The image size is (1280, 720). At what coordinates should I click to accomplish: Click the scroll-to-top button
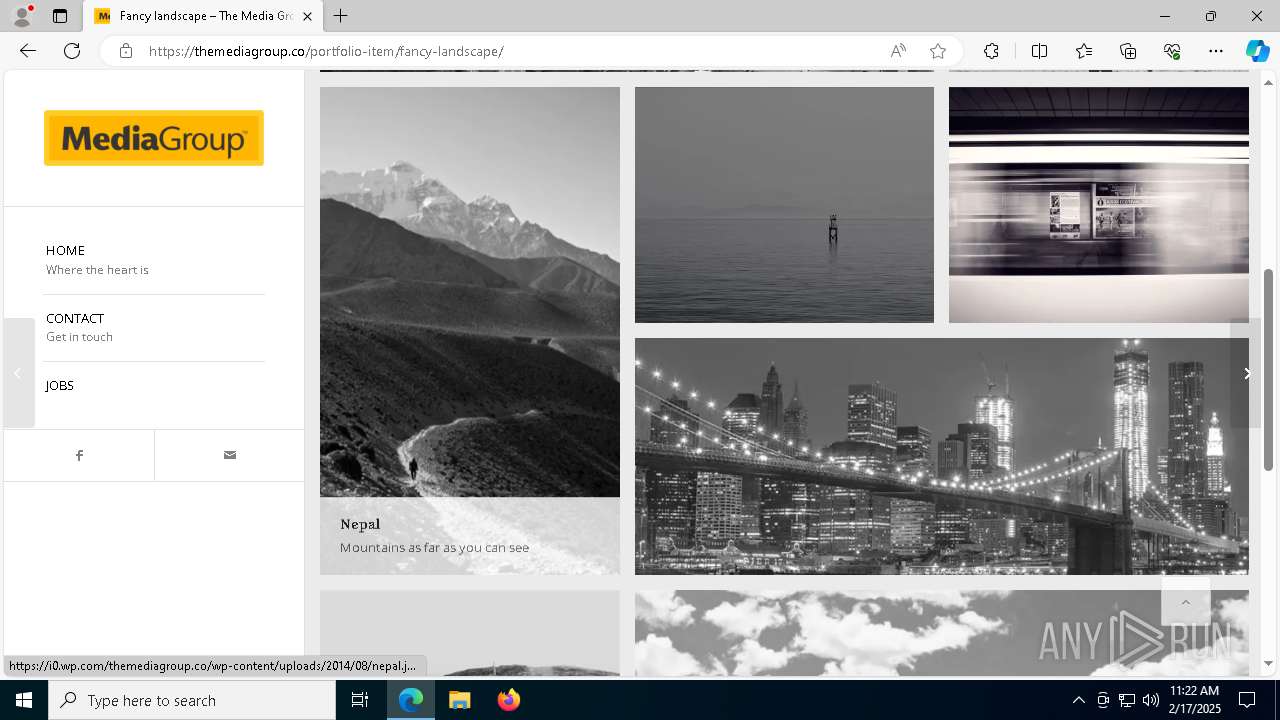tap(1186, 602)
